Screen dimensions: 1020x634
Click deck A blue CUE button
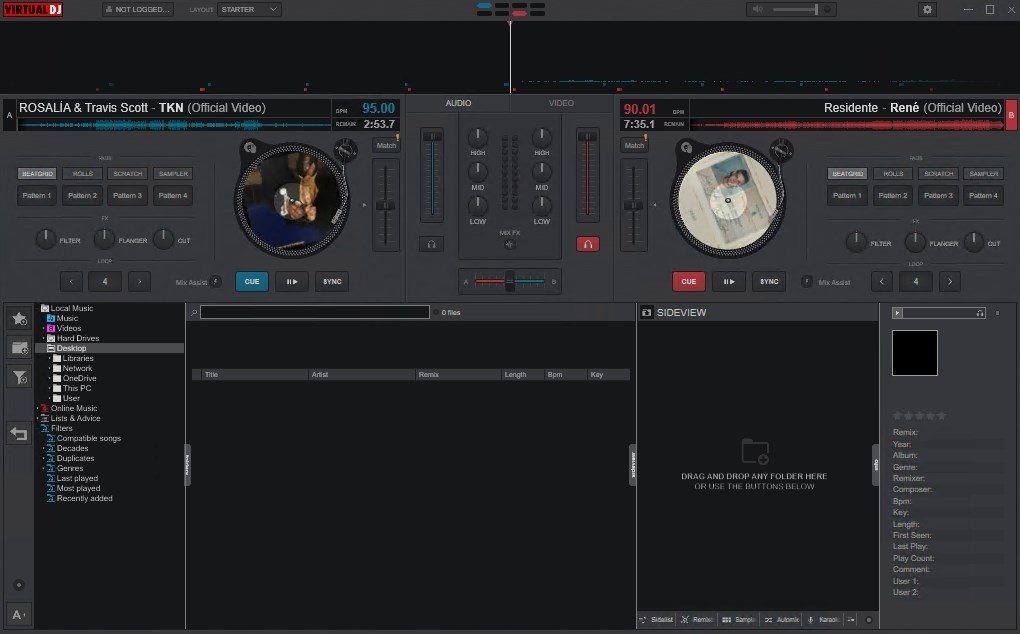[252, 282]
